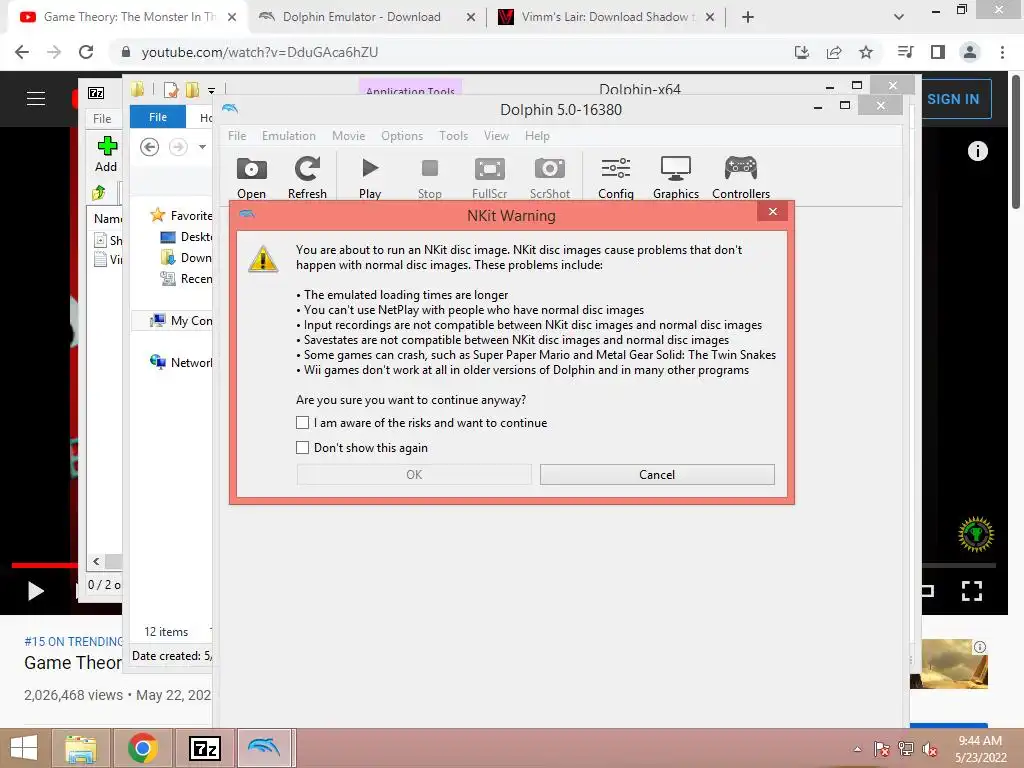1024x768 pixels.
Task: Select My Computer in the Explorer tree
Action: coord(181,321)
